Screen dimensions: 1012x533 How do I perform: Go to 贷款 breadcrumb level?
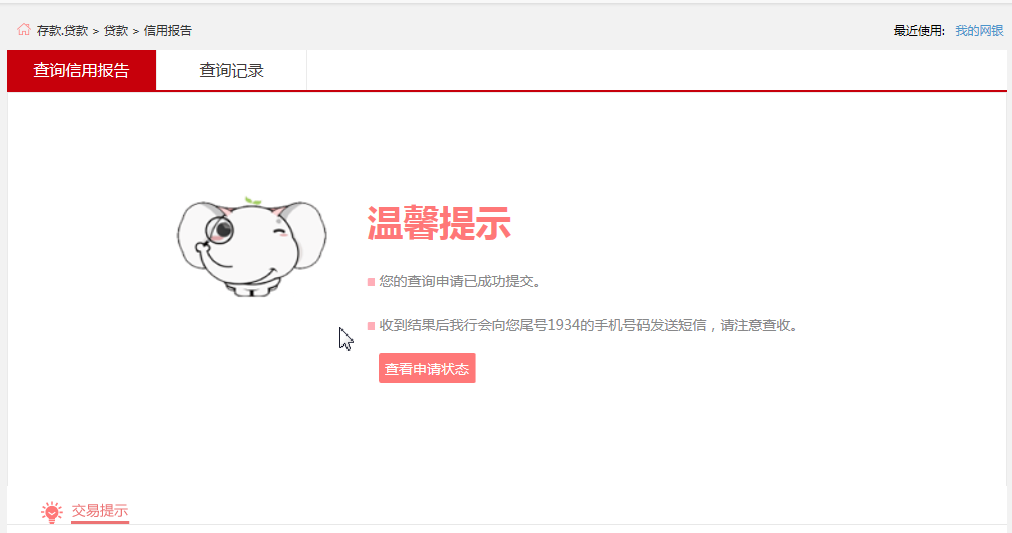[116, 30]
